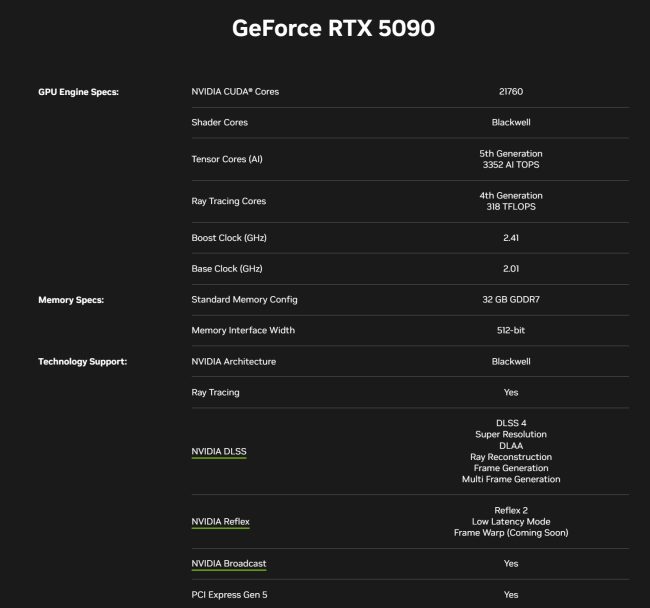650x608 pixels.
Task: Open the NVIDIA Reflex link
Action: tap(221, 521)
